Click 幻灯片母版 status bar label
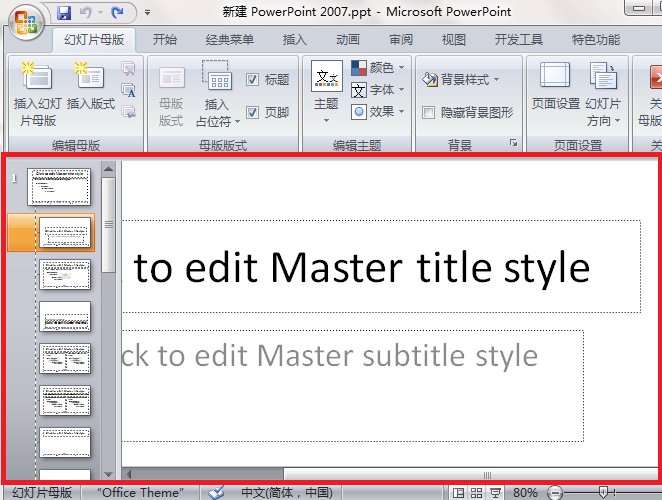This screenshot has width=662, height=500. coord(42,492)
